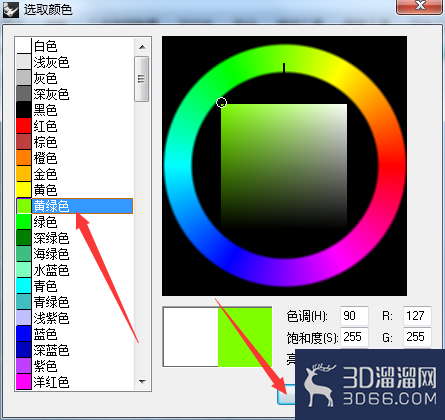Click the orange swatch beside 橙色
The height and width of the screenshot is (420, 445).
(x=24, y=158)
